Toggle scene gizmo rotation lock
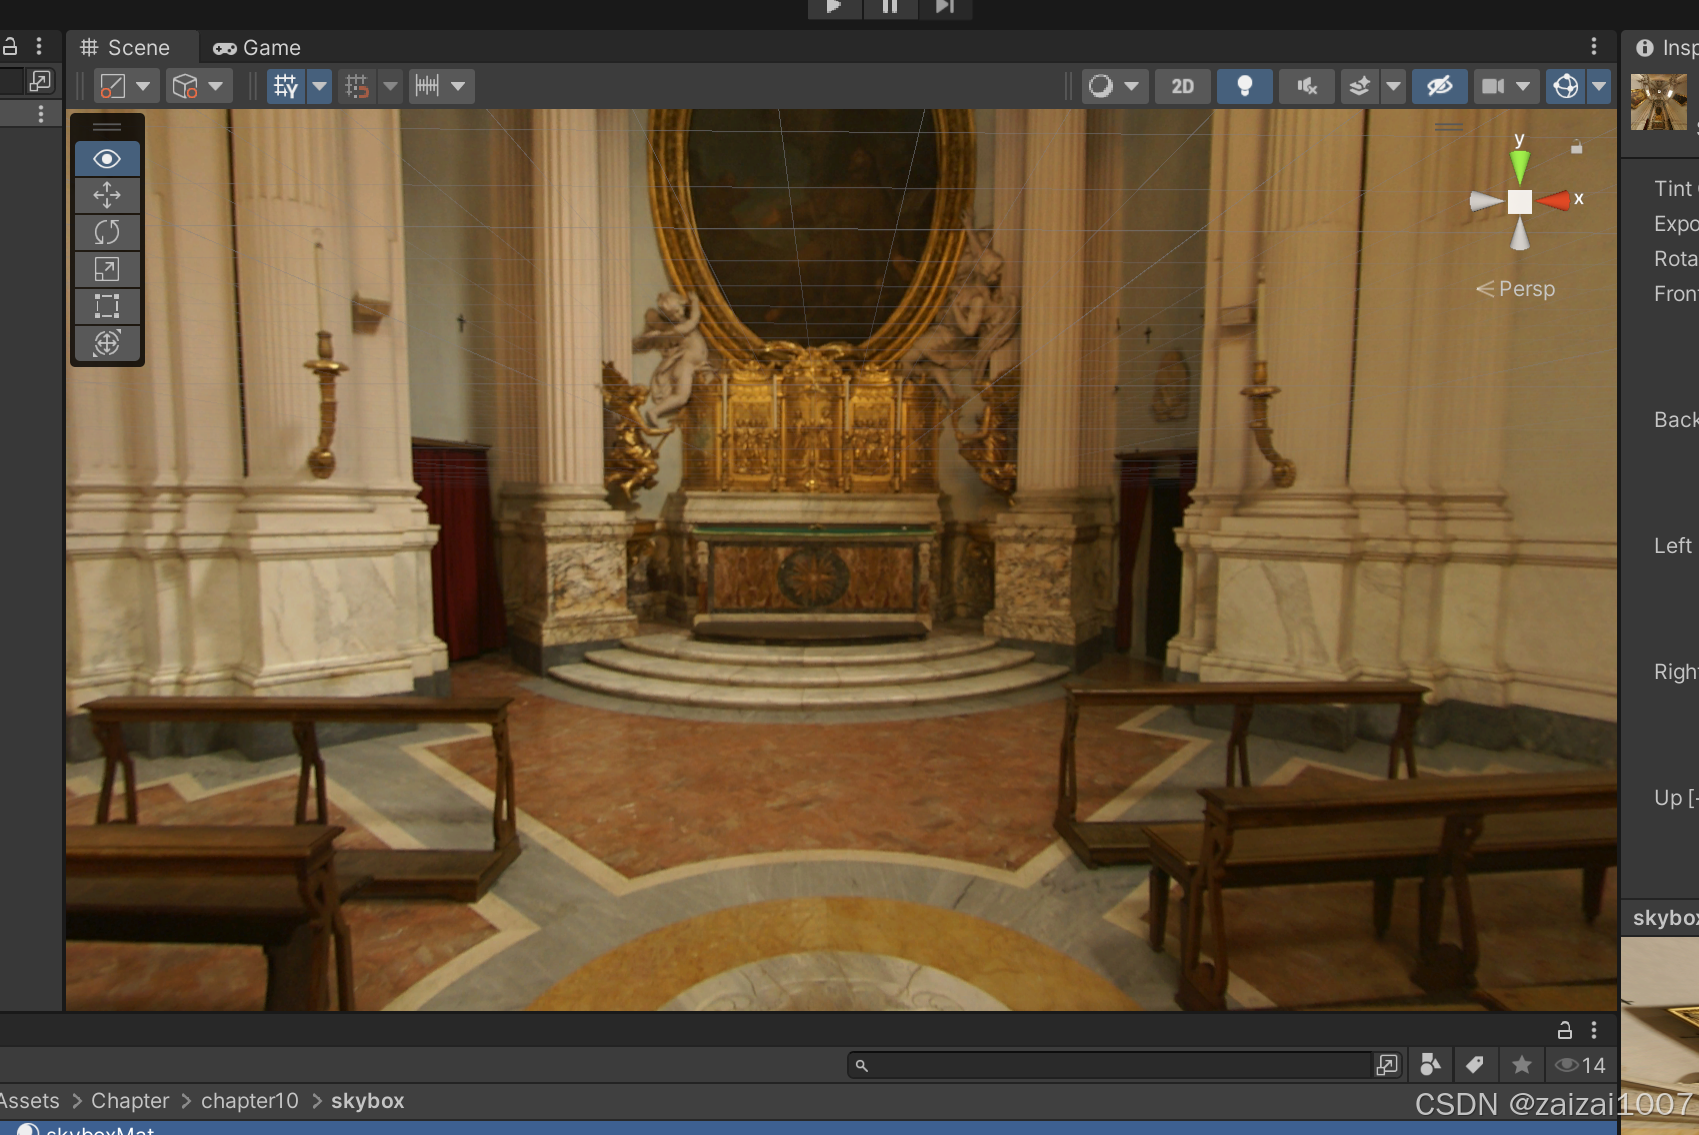The height and width of the screenshot is (1135, 1699). 1576,147
